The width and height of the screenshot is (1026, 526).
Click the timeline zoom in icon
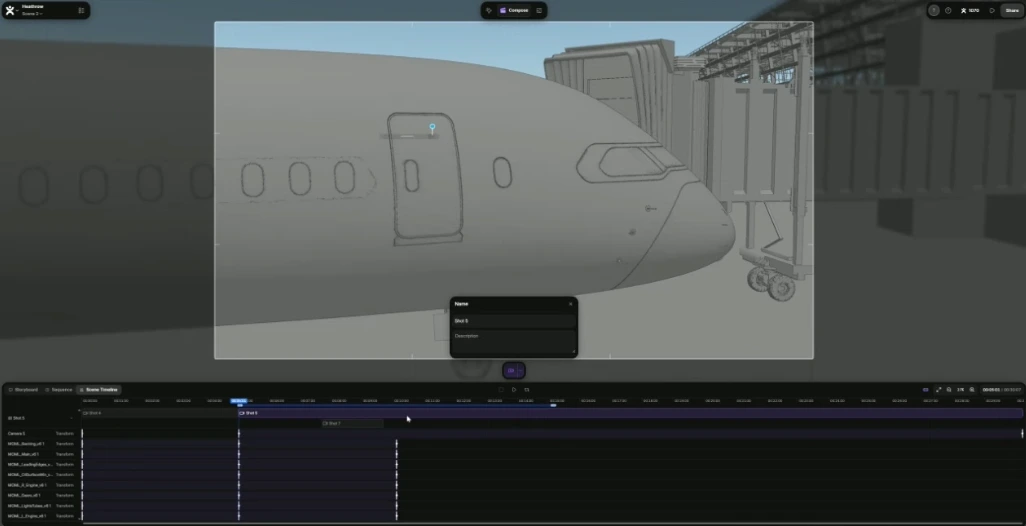(972, 390)
